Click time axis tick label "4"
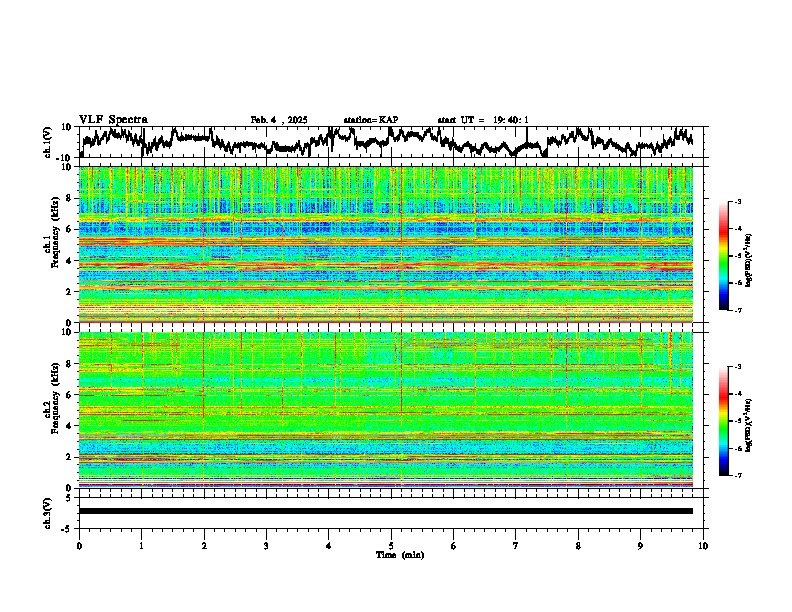 point(329,546)
